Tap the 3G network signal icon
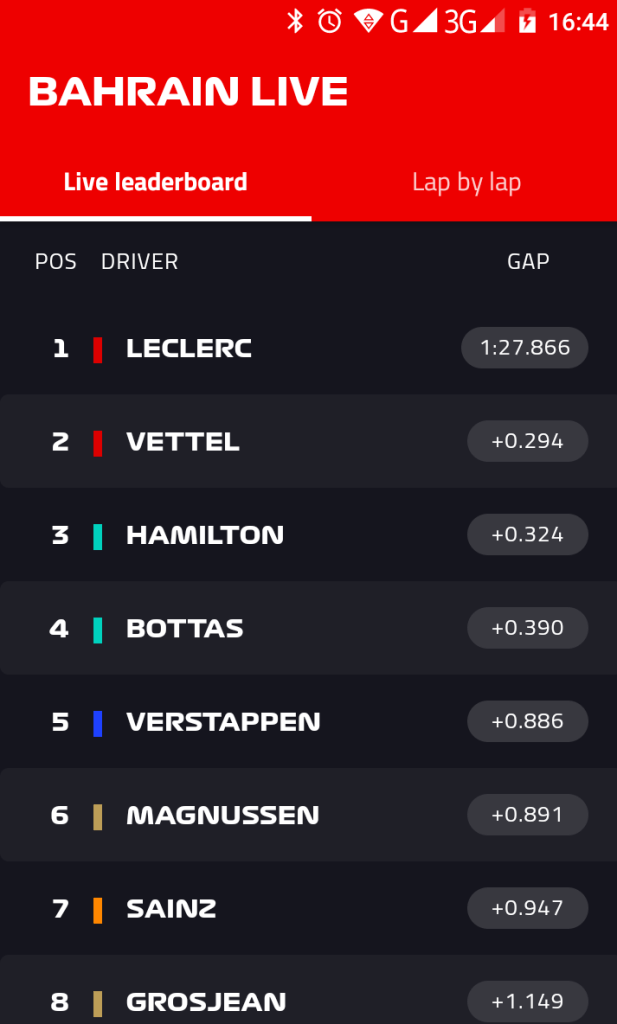Screen dimensions: 617x1024 click(x=472, y=21)
